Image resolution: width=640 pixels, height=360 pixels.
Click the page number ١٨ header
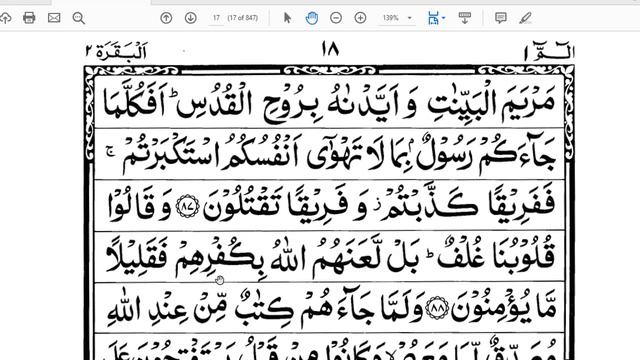pyautogui.click(x=330, y=49)
